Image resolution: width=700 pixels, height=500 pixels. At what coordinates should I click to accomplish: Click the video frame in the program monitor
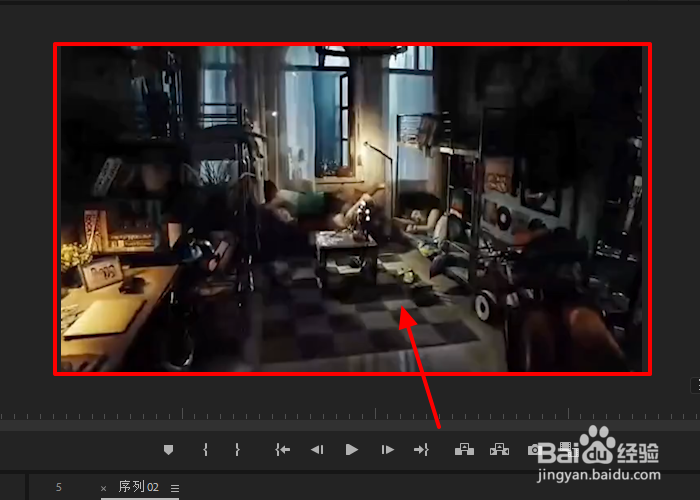[x=352, y=209]
